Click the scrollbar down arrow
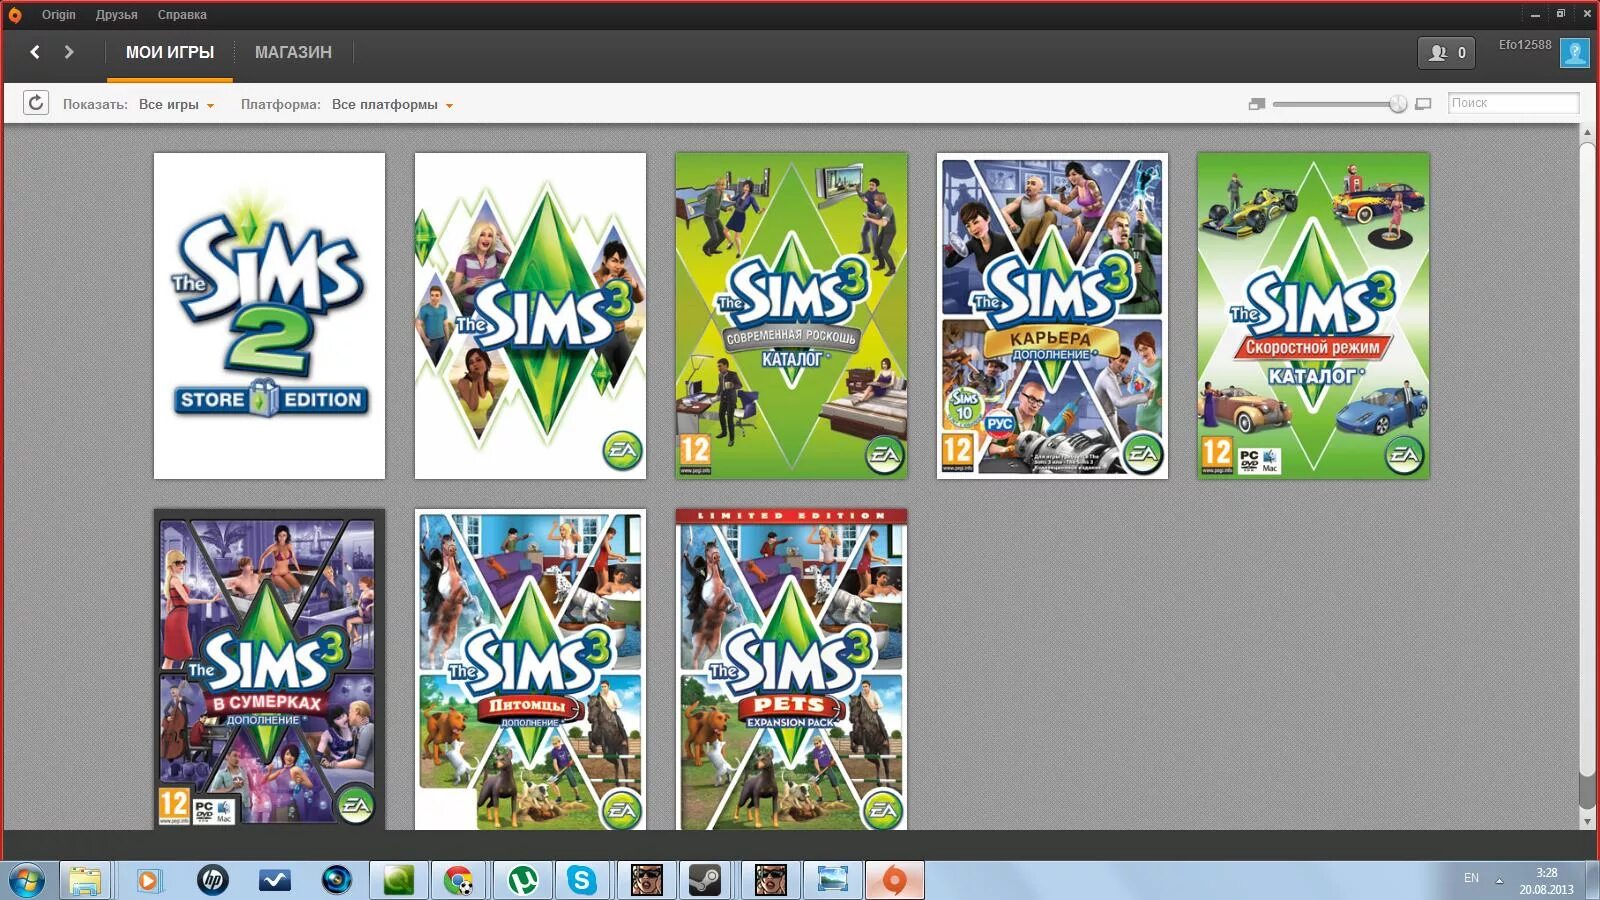The height and width of the screenshot is (900, 1600). coord(1587,822)
